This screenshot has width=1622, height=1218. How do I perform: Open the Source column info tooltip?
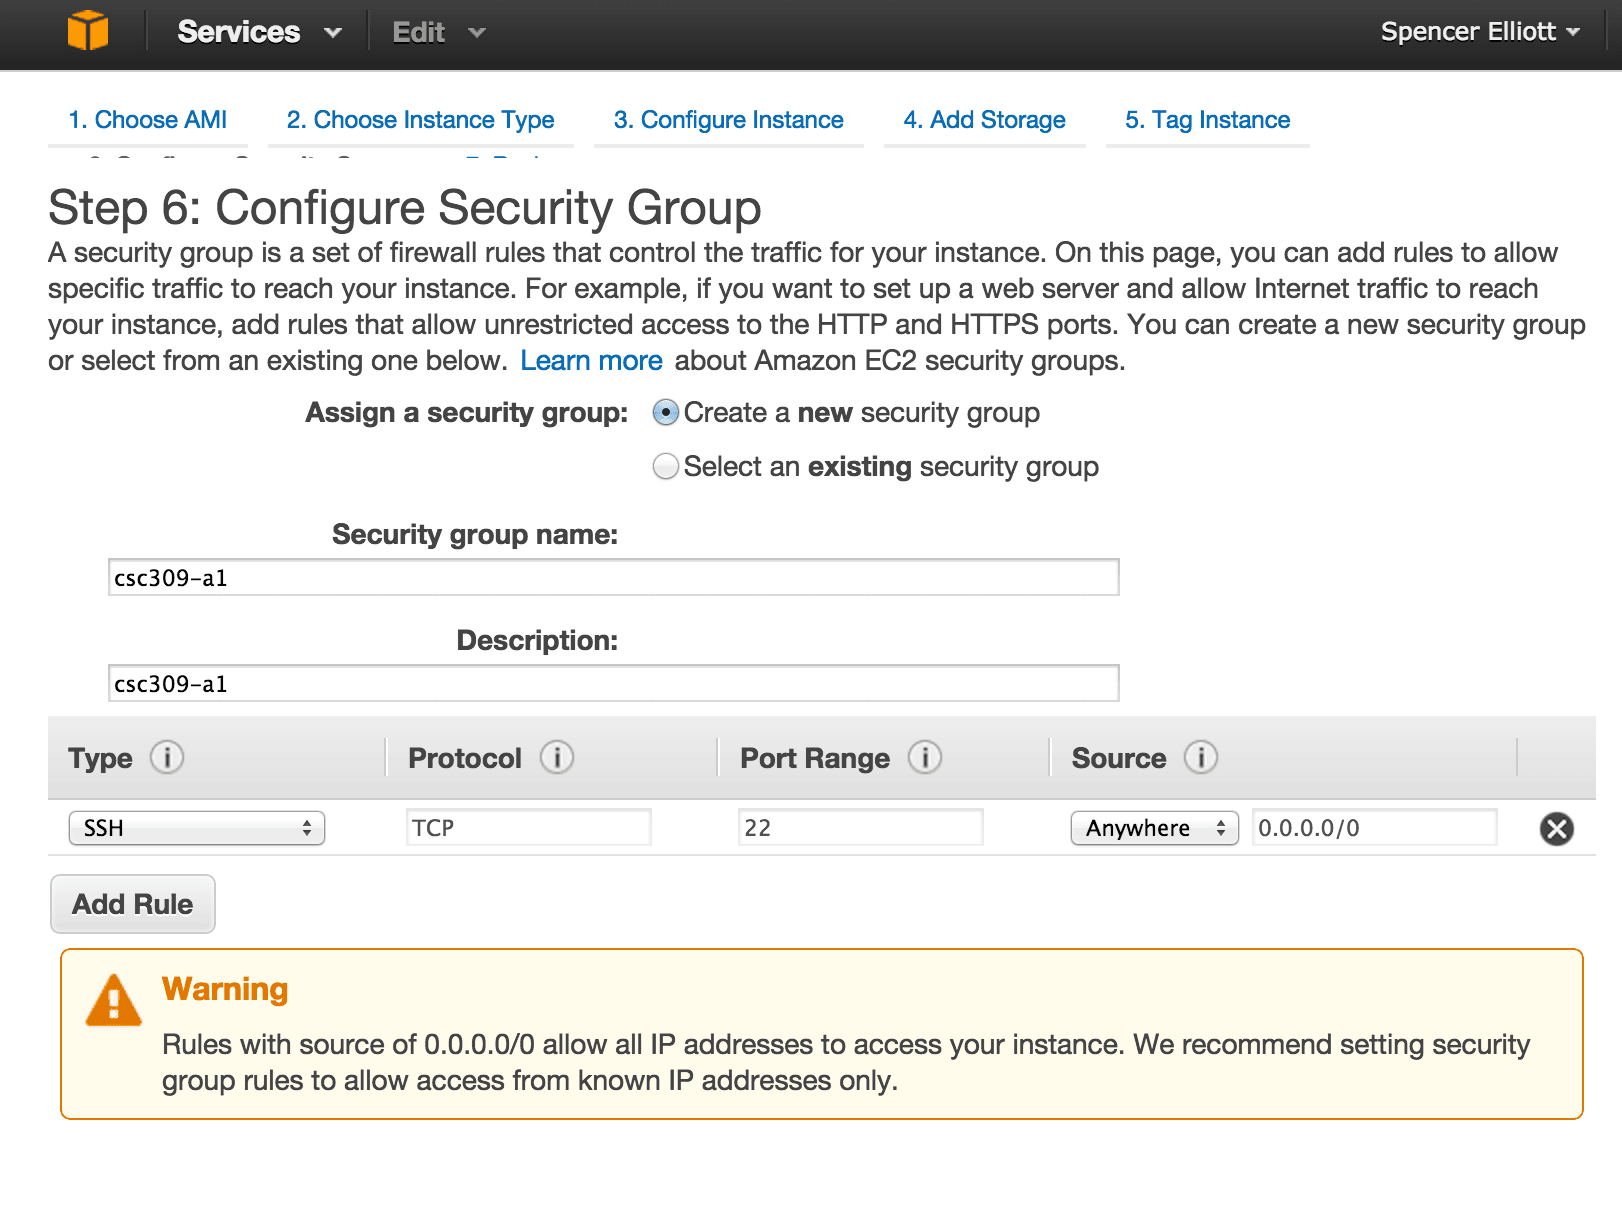[x=1201, y=758]
